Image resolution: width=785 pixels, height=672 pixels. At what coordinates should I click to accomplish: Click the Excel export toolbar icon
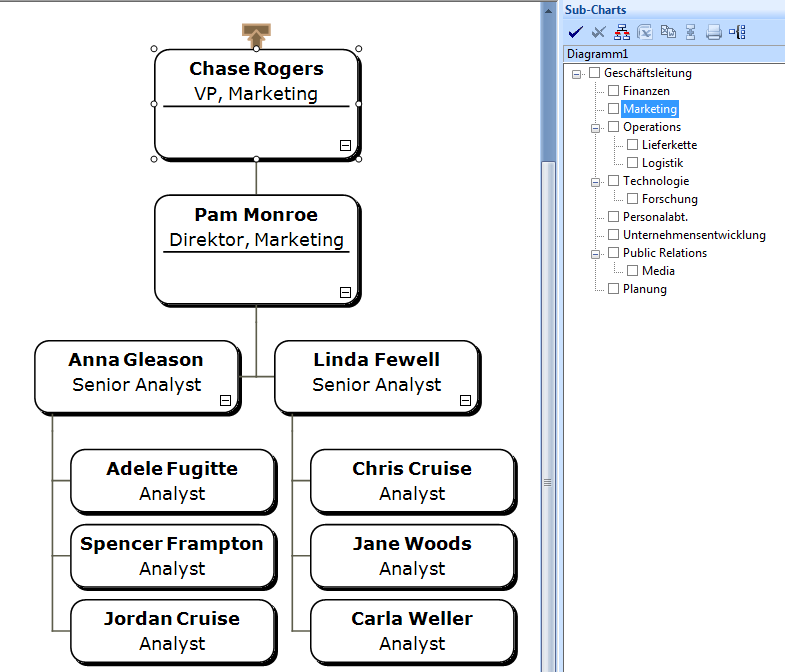pos(645,32)
